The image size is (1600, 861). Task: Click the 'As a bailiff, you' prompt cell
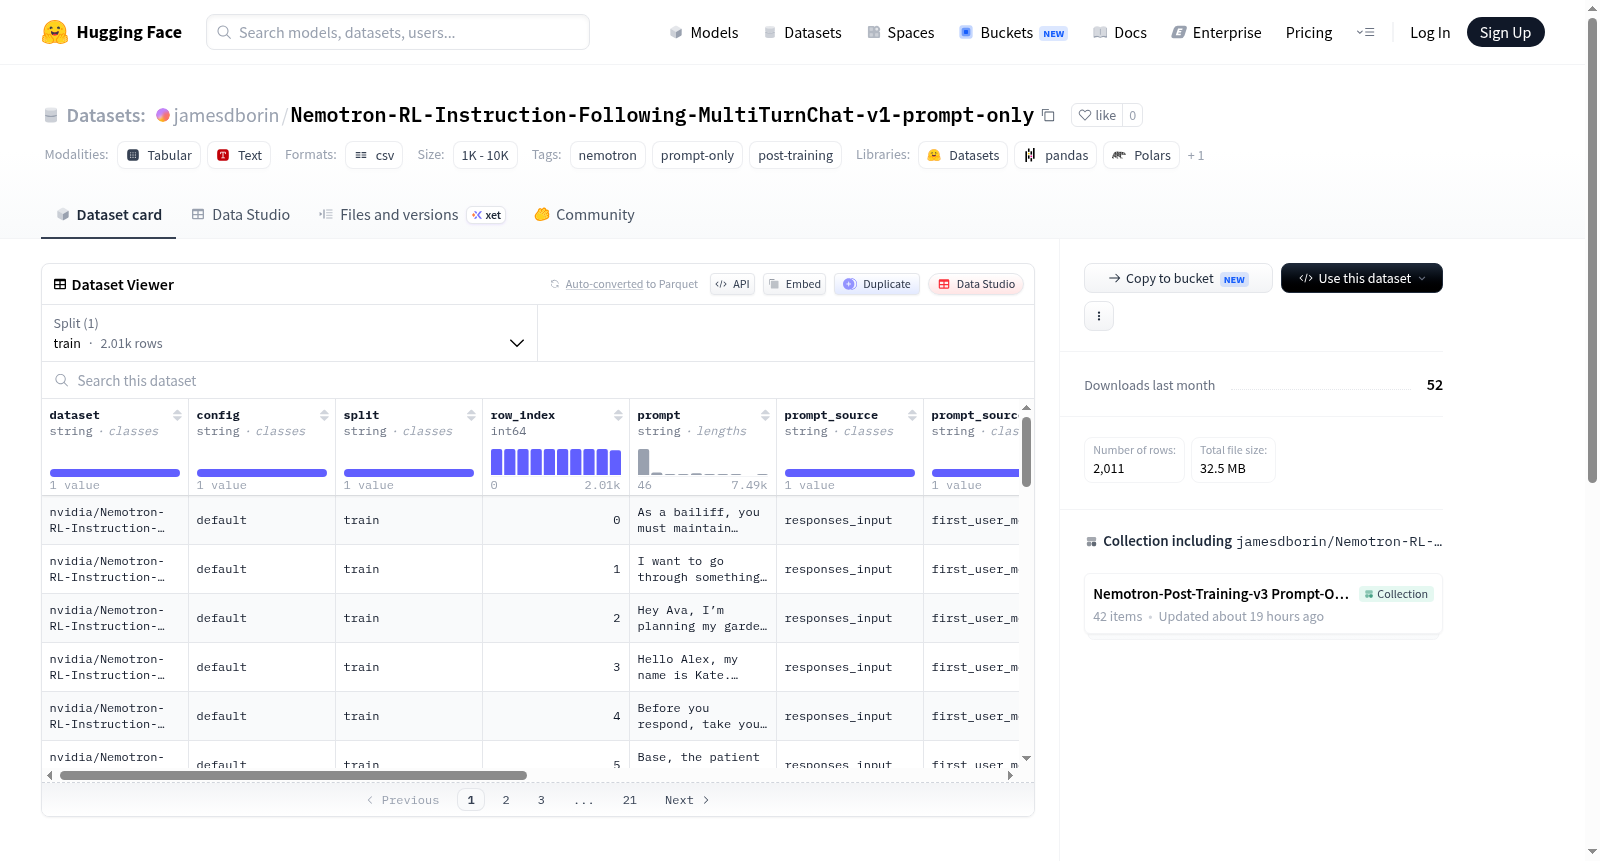(703, 520)
